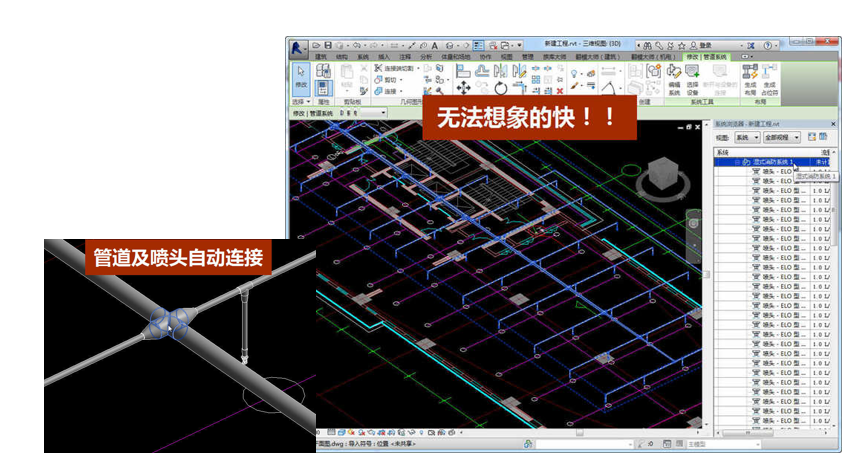This screenshot has height=467, width=861.
Task: Click the AutoFit columns icon in System Browser
Action: (812, 136)
